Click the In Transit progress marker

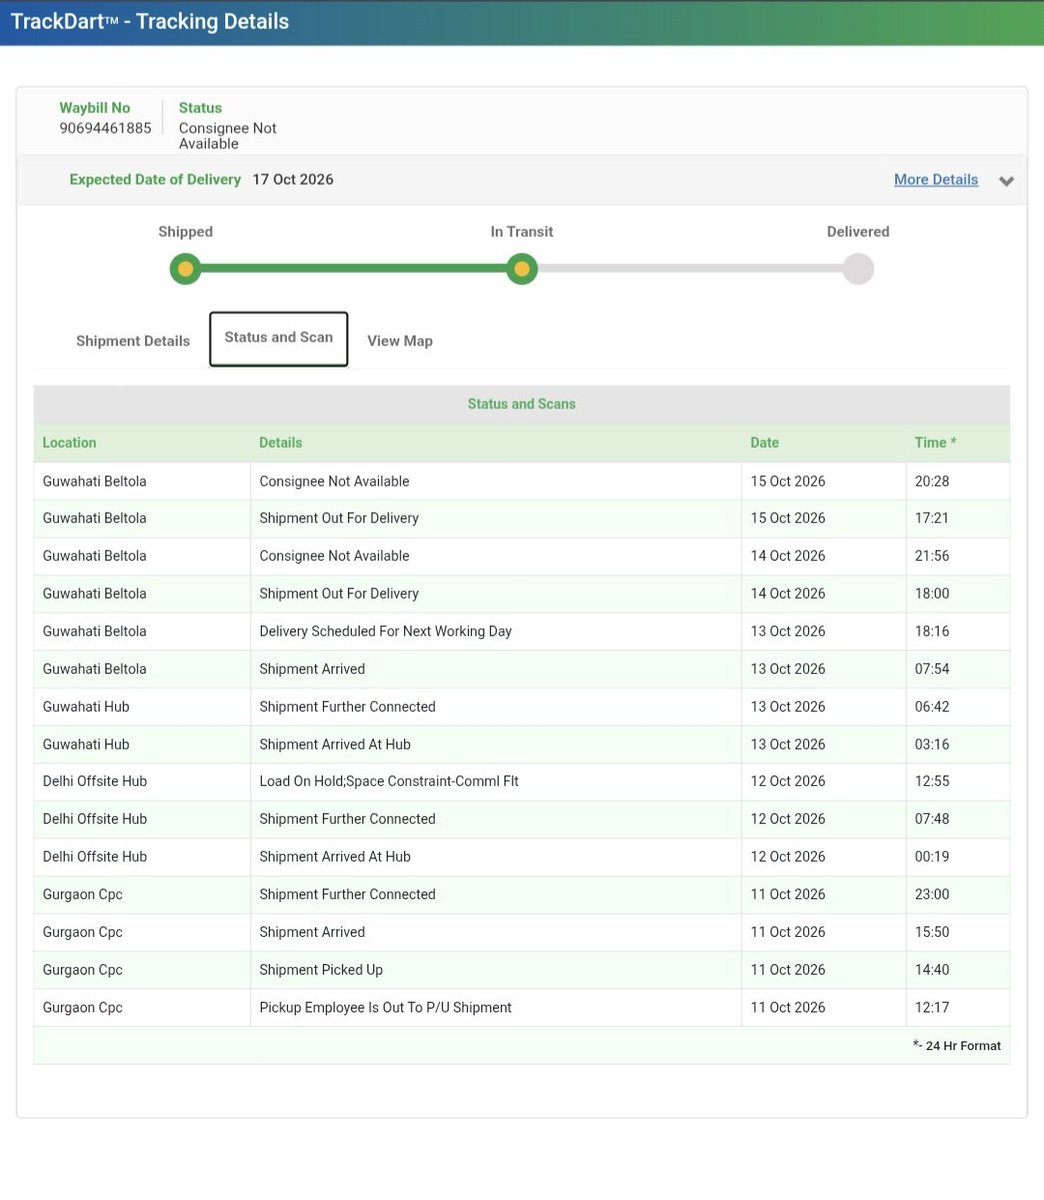pos(521,269)
